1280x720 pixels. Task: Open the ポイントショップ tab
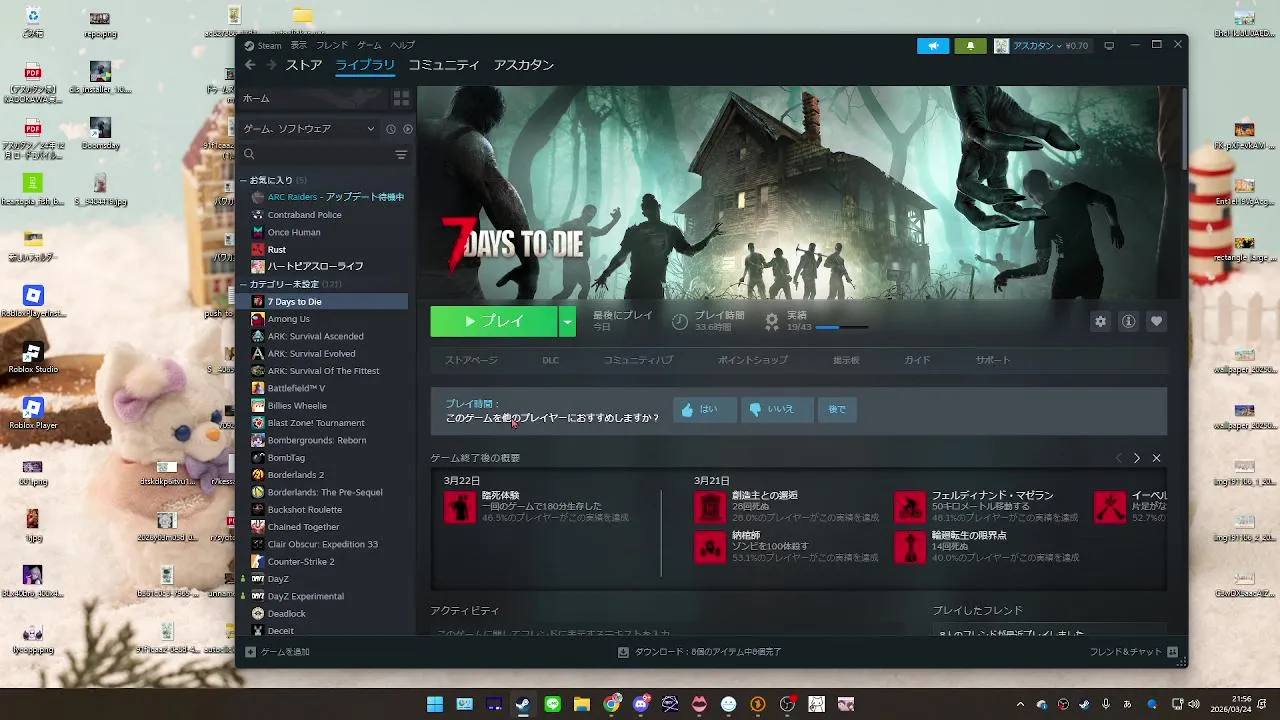click(753, 360)
